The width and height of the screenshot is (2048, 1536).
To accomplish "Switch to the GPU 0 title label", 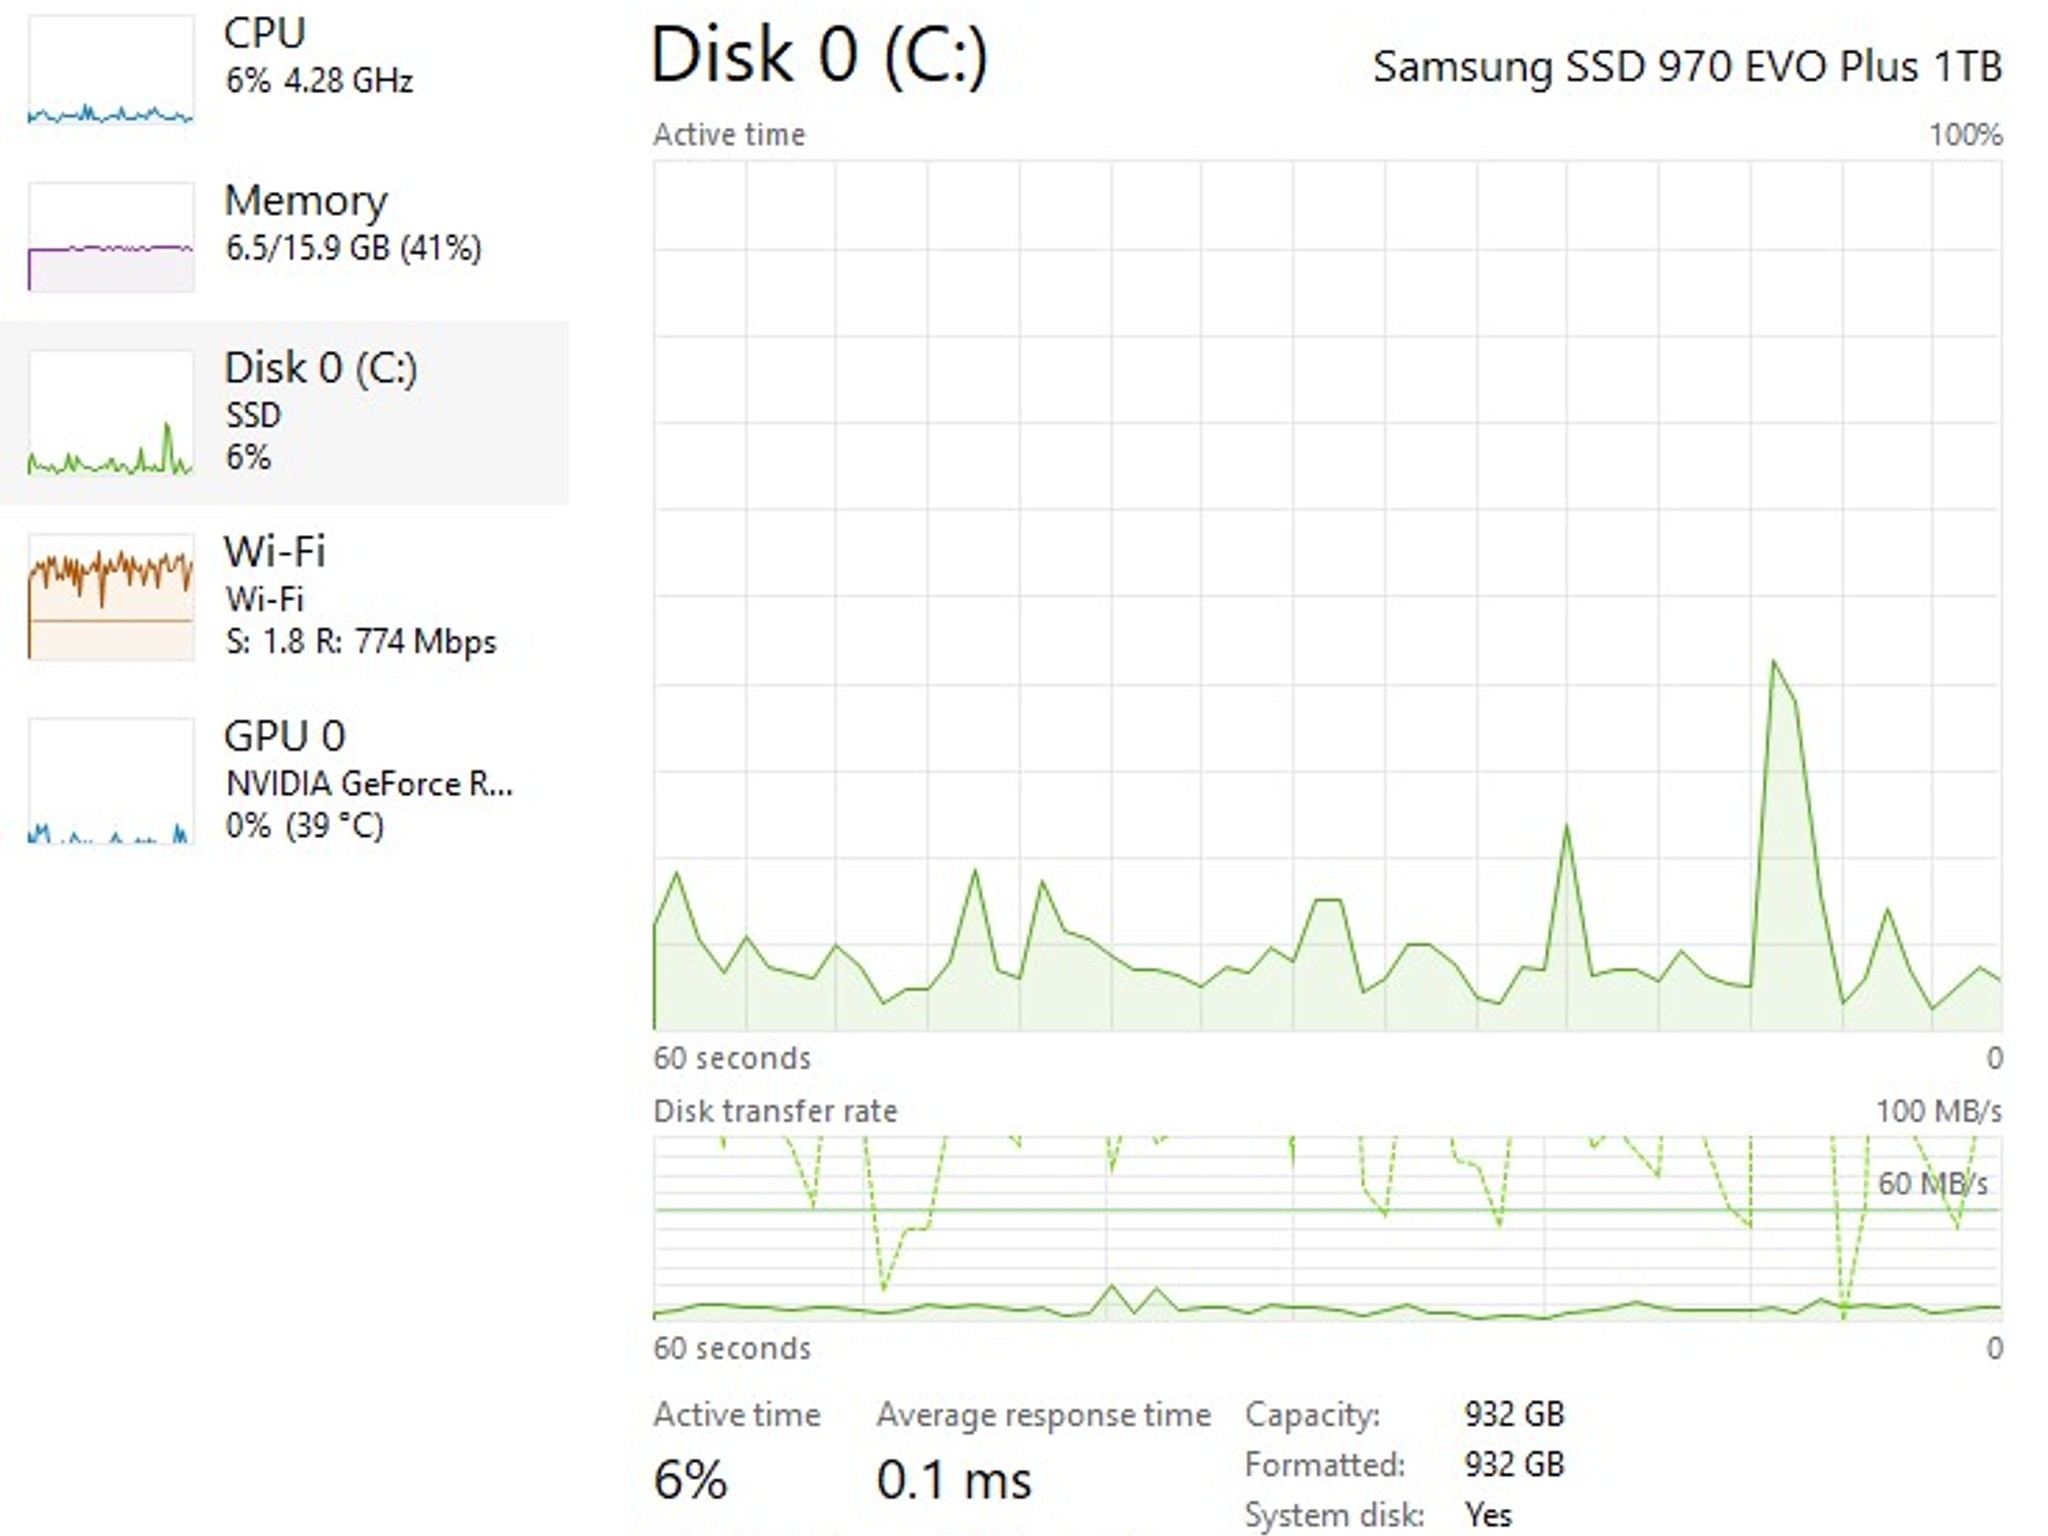I will (284, 736).
